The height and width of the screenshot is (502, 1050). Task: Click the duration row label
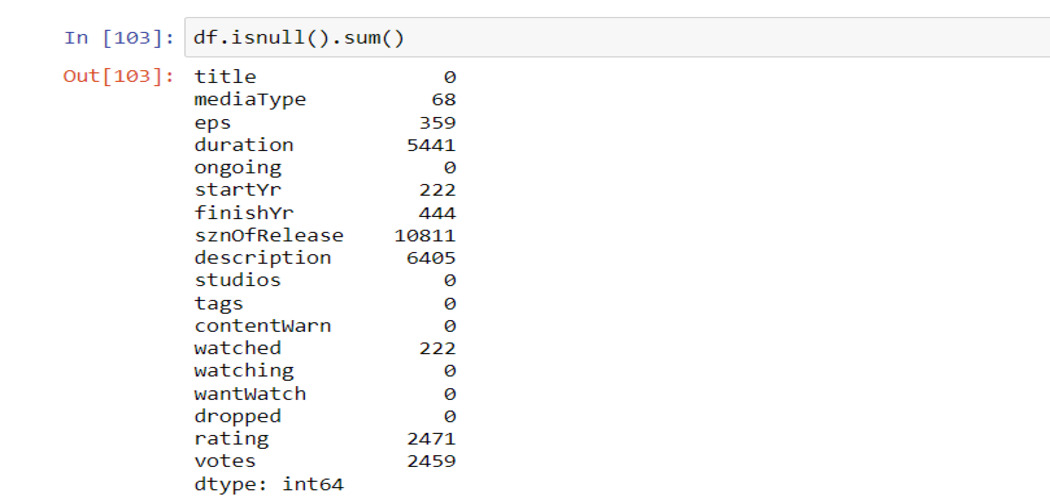(243, 145)
